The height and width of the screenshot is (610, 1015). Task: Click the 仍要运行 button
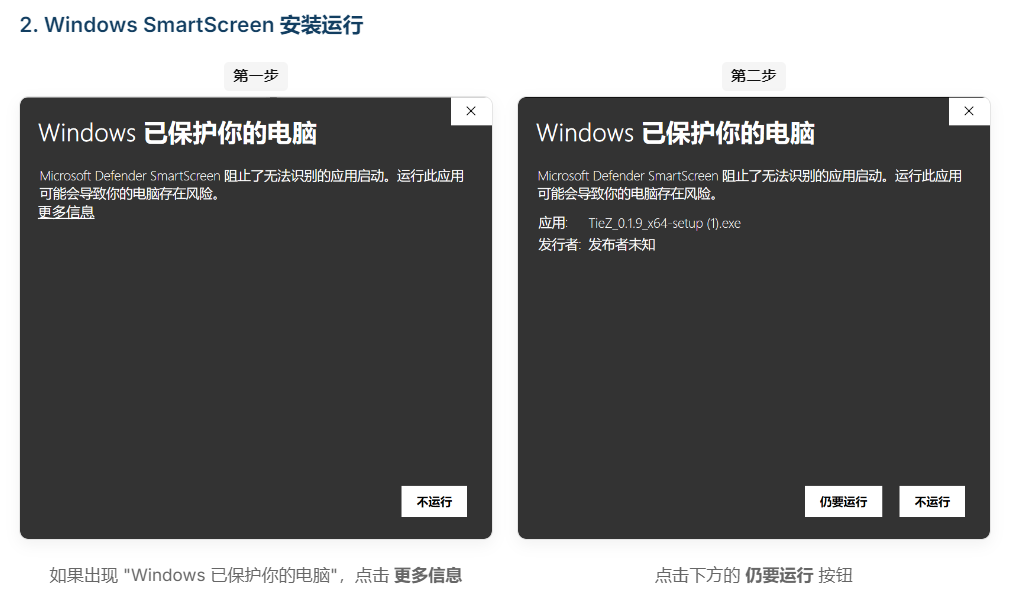point(843,501)
